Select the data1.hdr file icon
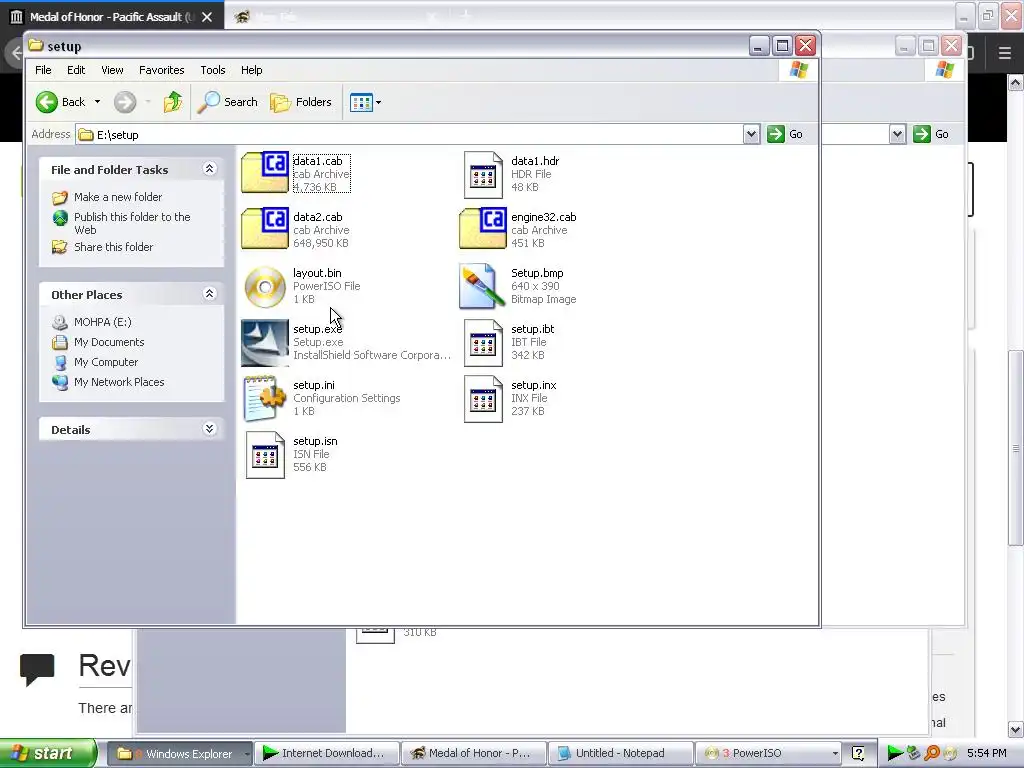The image size is (1024, 768). 483,175
